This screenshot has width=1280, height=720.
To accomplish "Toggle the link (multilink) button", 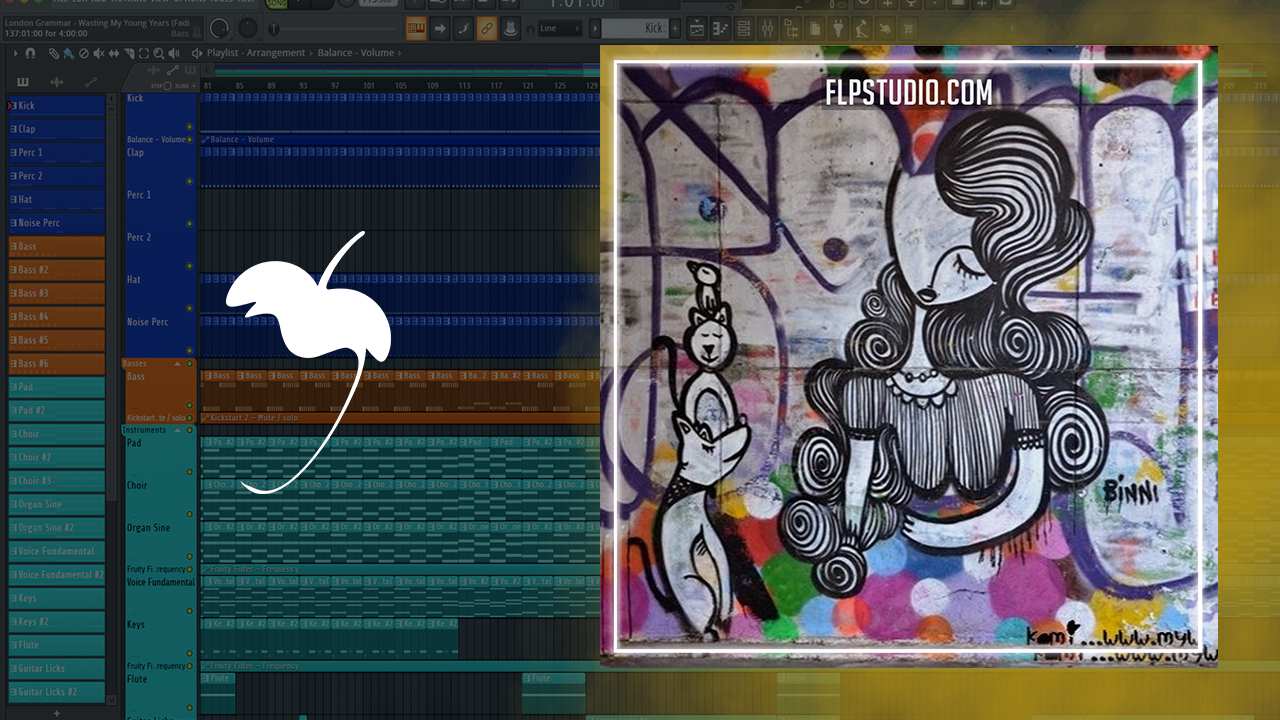I will 486,28.
